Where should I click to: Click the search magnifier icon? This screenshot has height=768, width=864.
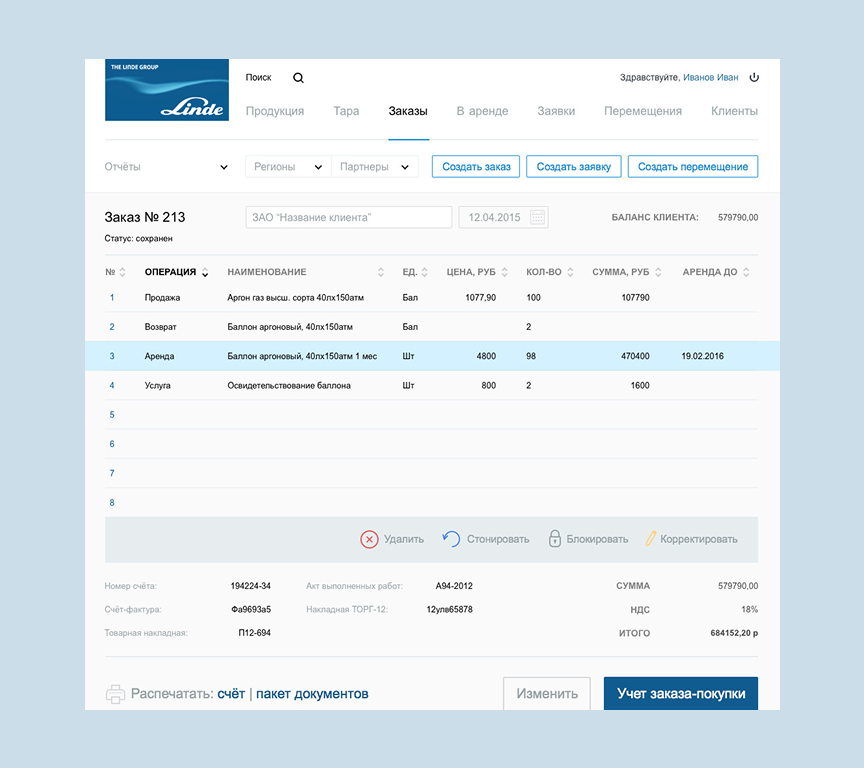(x=298, y=78)
